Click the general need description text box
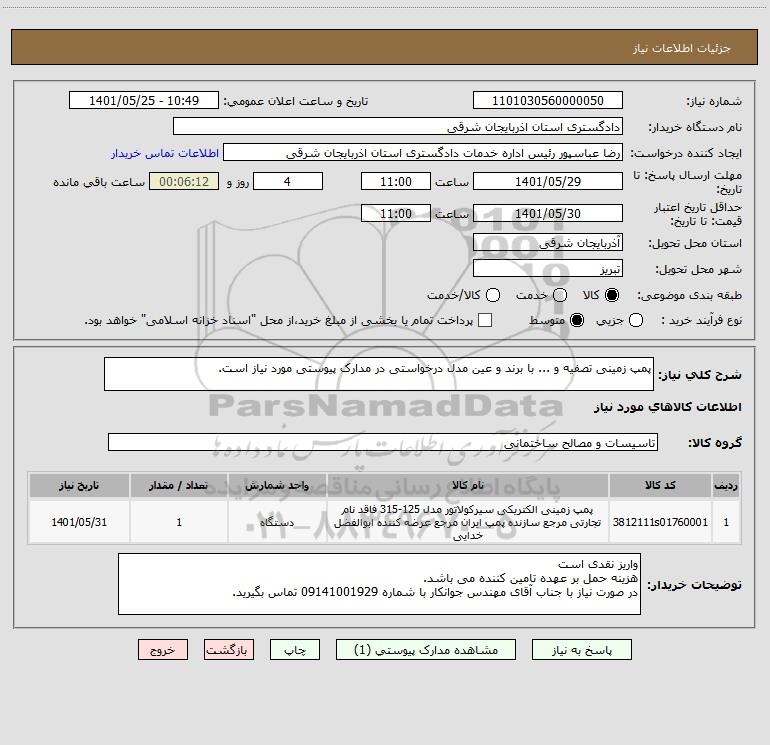The width and height of the screenshot is (770, 745). [x=379, y=374]
